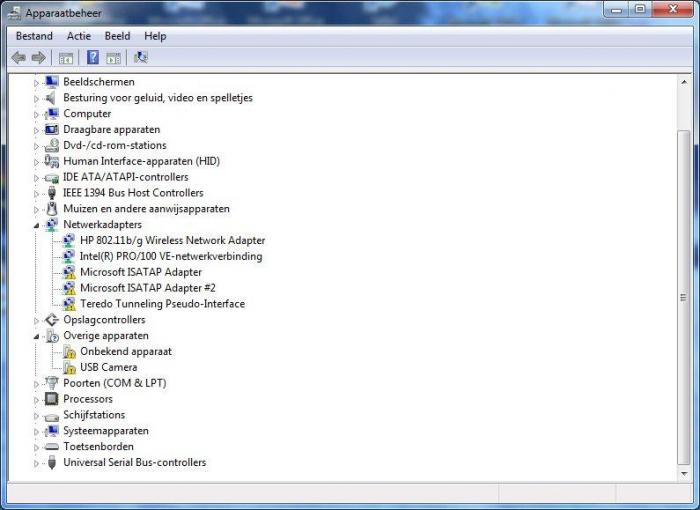
Task: Click the warning icon of USB Camera
Action: click(x=69, y=368)
